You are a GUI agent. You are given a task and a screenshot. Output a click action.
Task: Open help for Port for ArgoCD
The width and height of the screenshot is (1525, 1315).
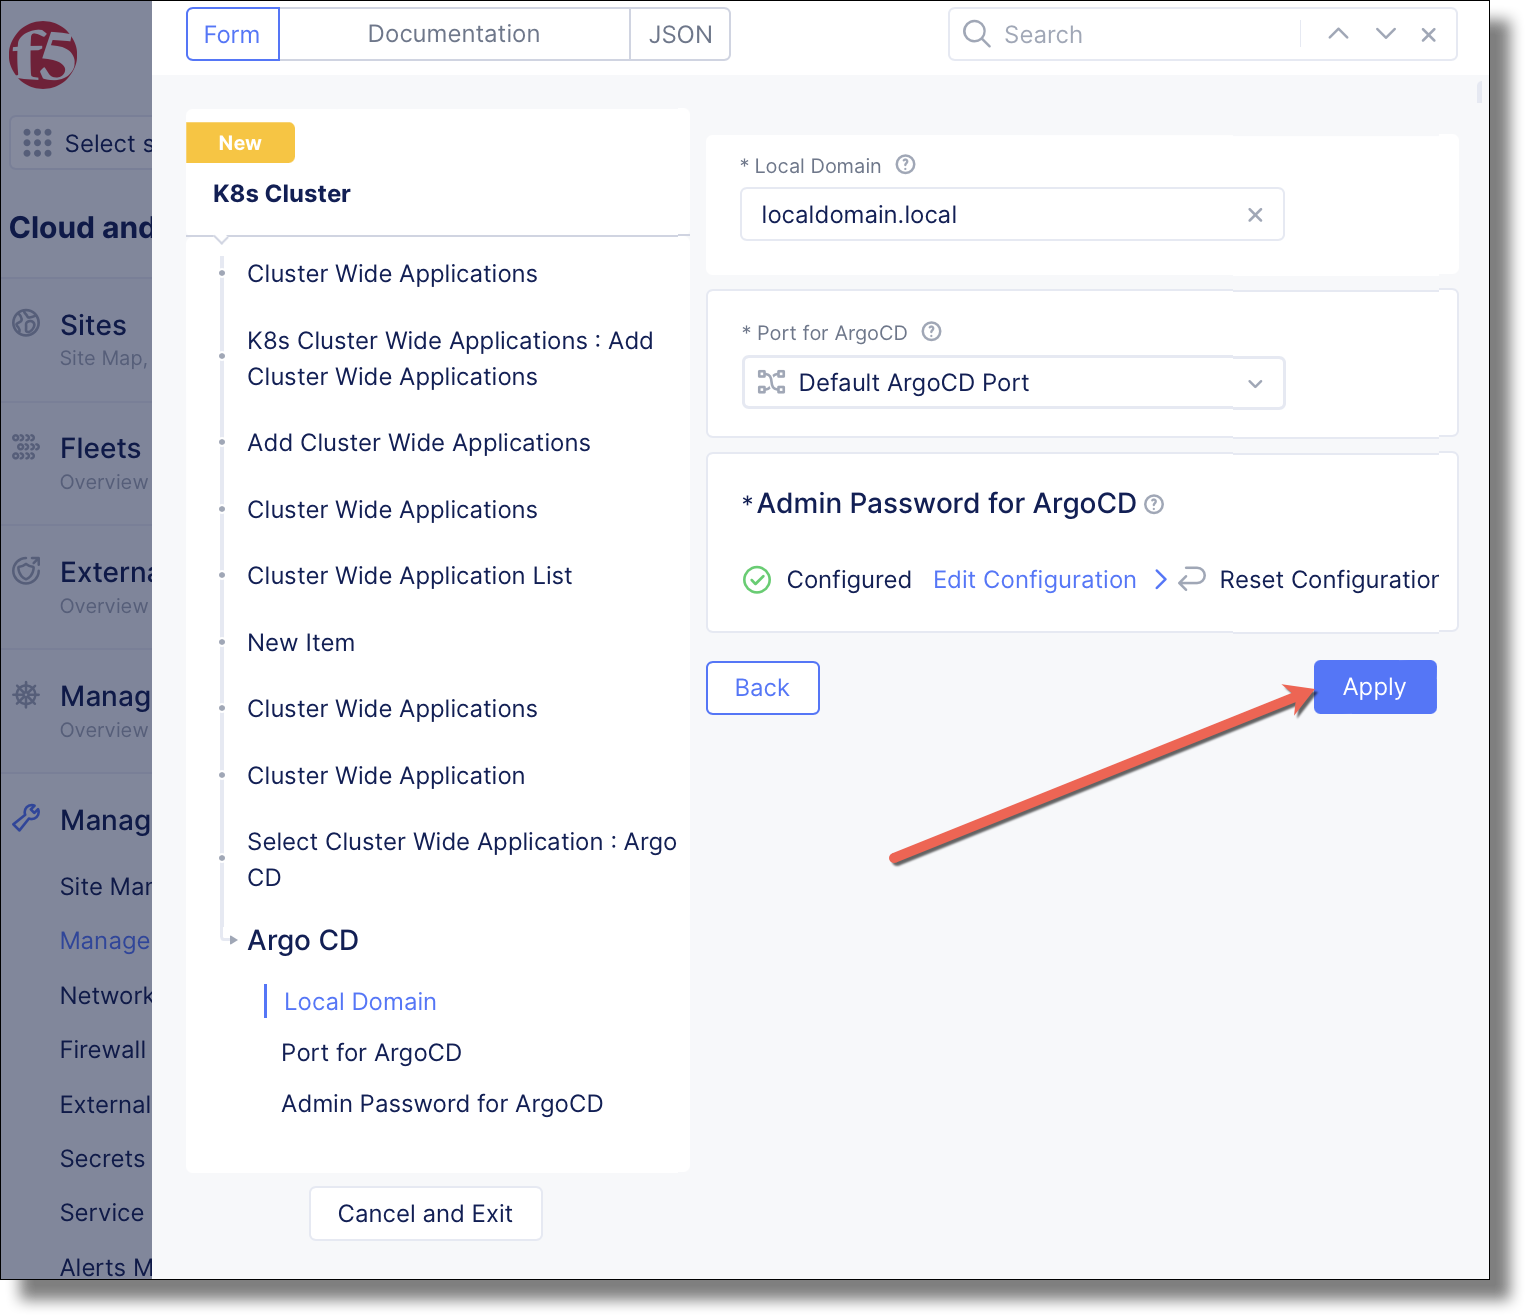pos(931,332)
